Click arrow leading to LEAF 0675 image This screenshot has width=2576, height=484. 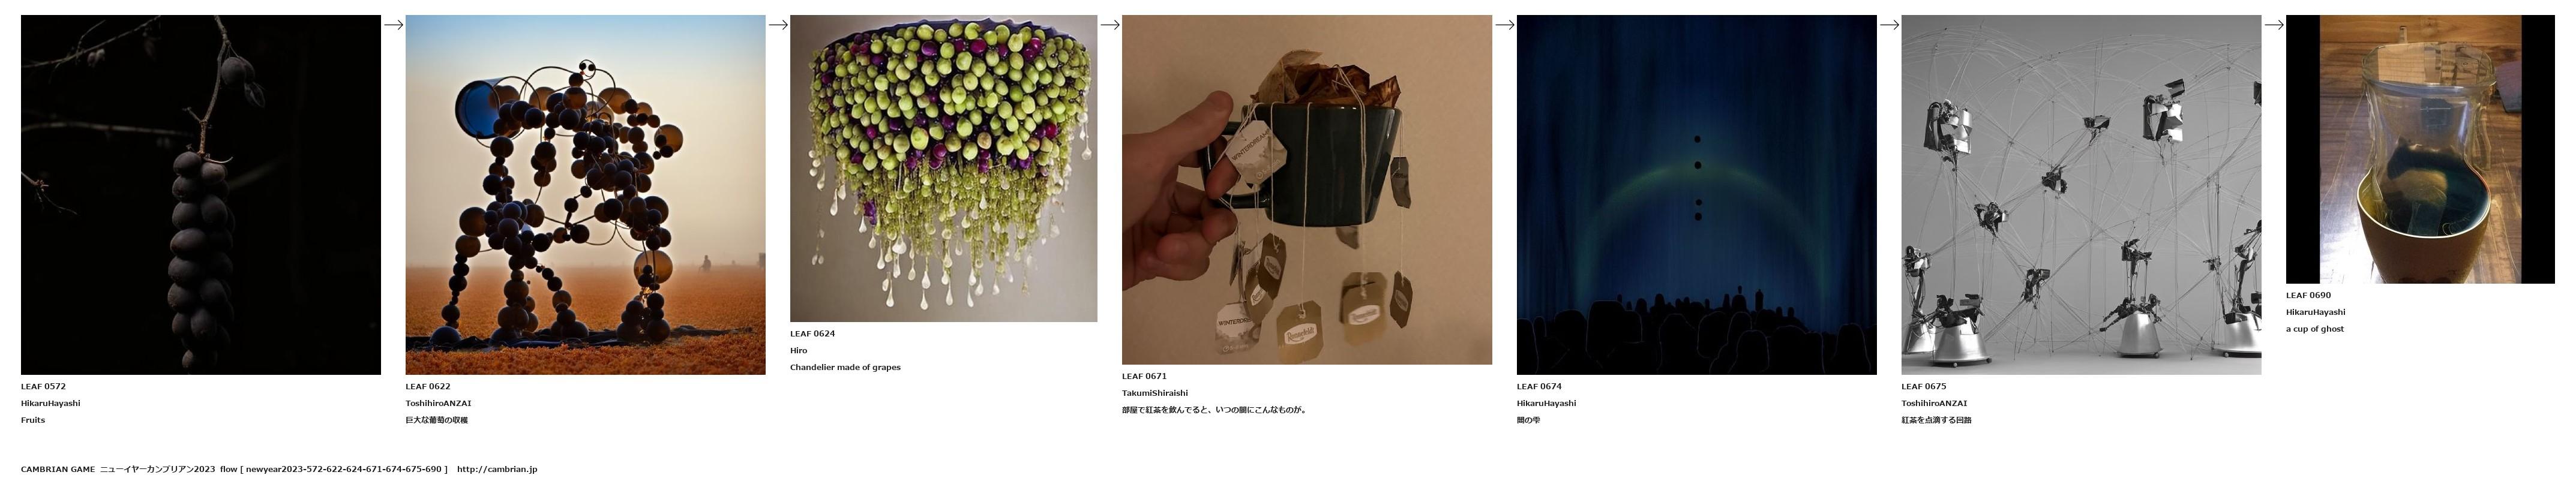click(1889, 25)
